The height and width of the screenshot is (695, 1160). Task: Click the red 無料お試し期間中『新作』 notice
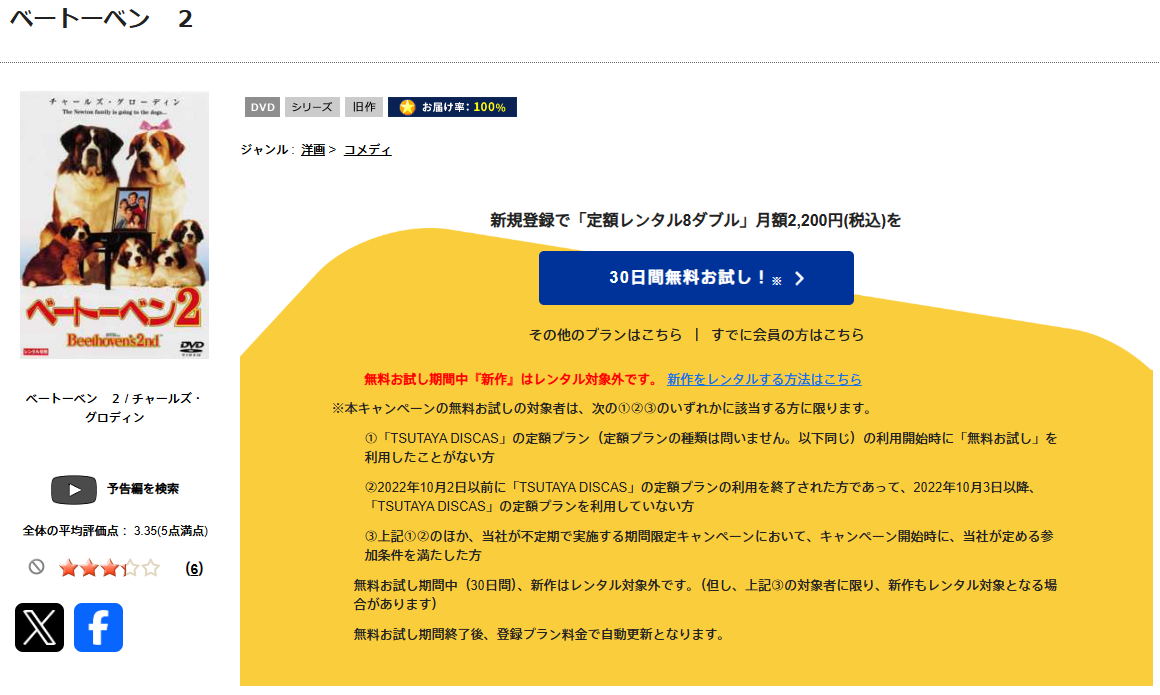[x=510, y=379]
